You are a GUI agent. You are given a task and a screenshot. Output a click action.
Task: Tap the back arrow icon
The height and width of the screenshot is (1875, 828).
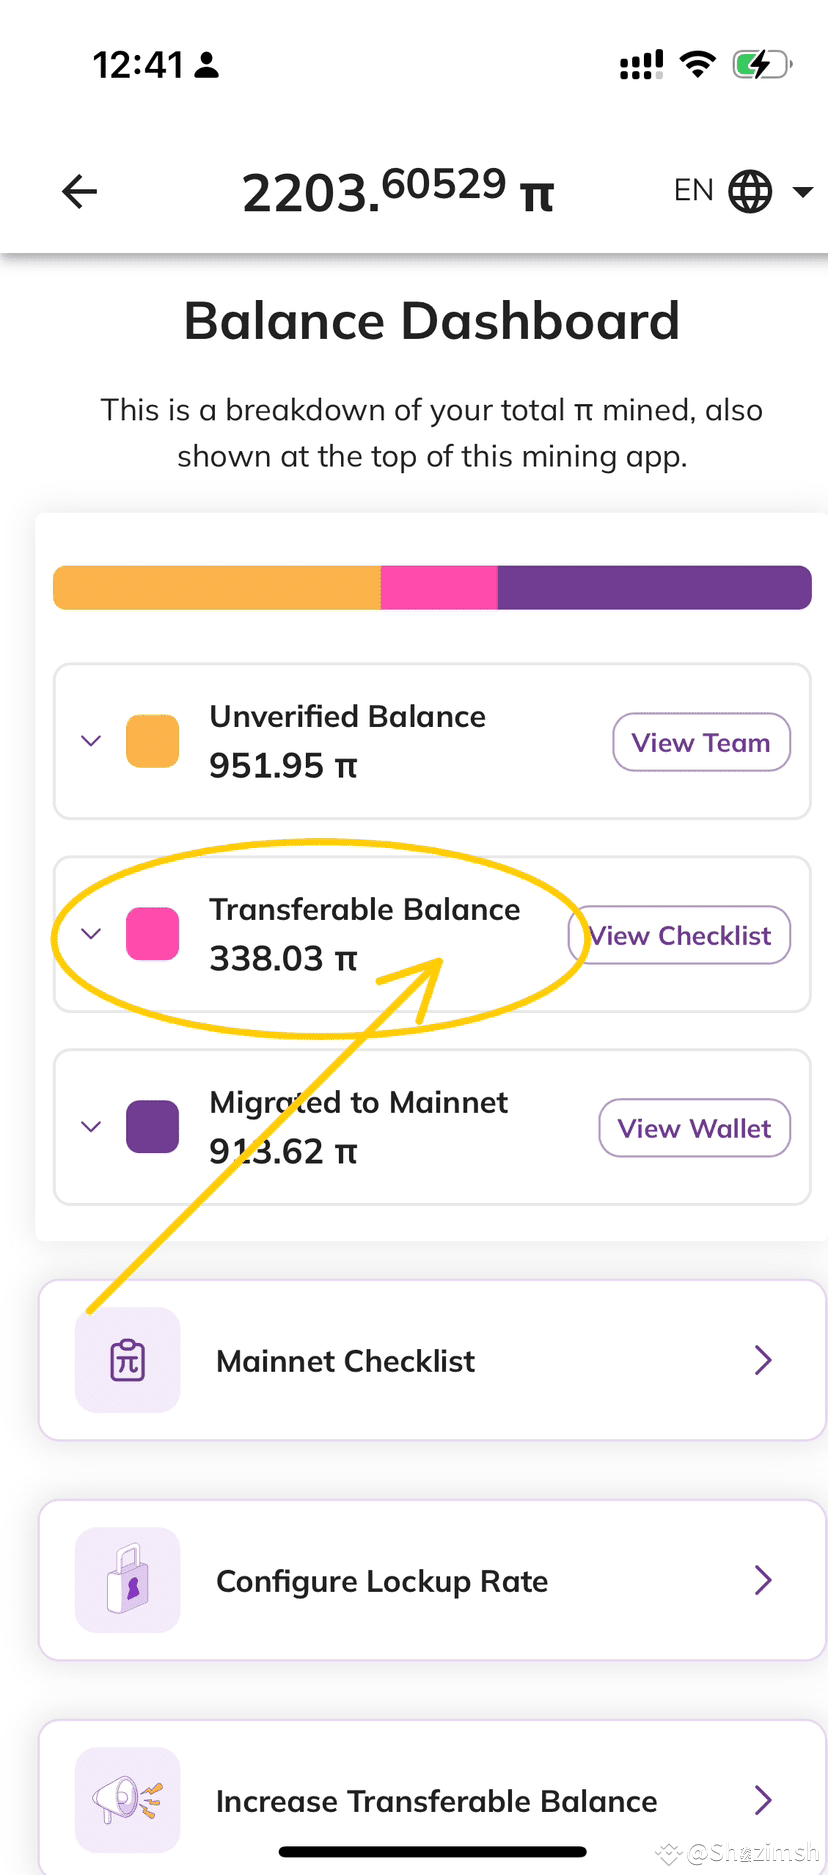79,191
